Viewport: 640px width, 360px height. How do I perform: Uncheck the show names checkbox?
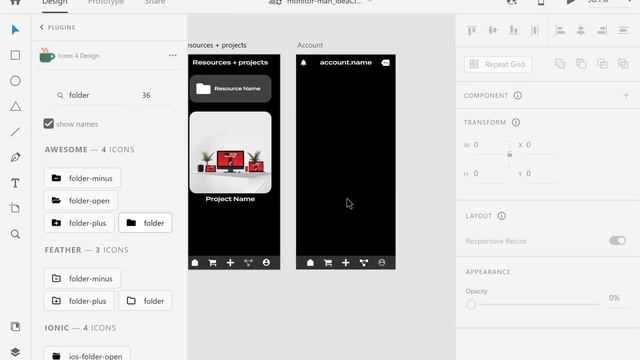(49, 124)
